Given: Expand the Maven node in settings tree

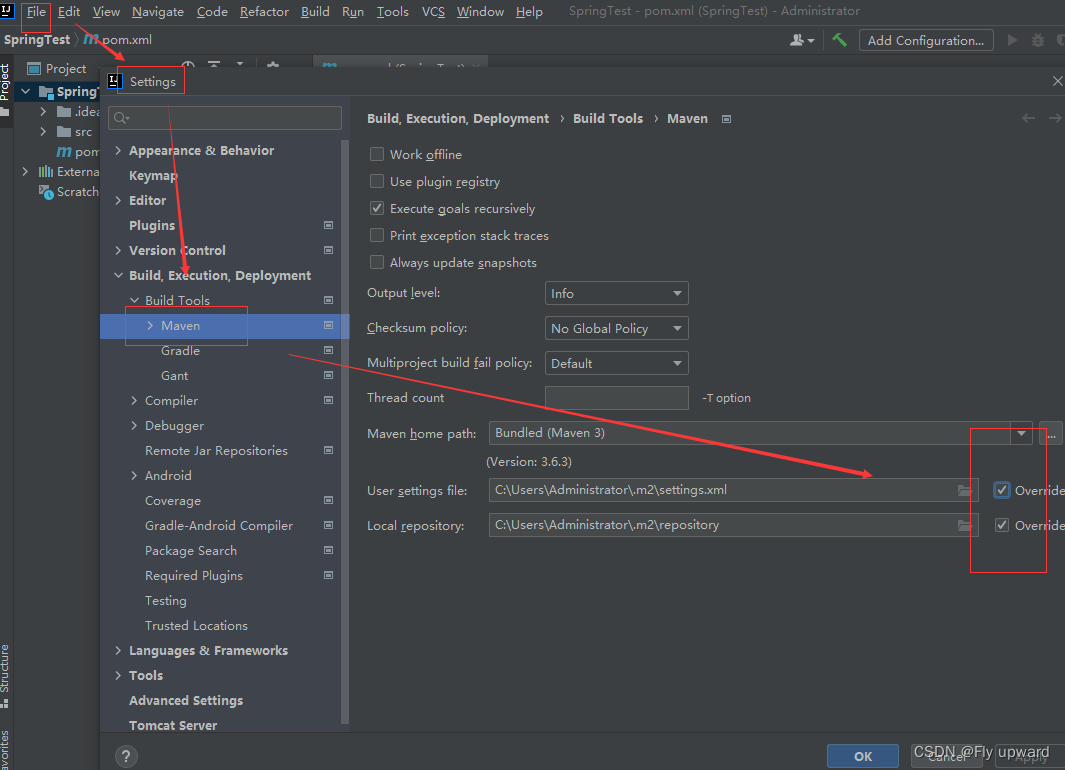Looking at the screenshot, I should pyautogui.click(x=150, y=326).
